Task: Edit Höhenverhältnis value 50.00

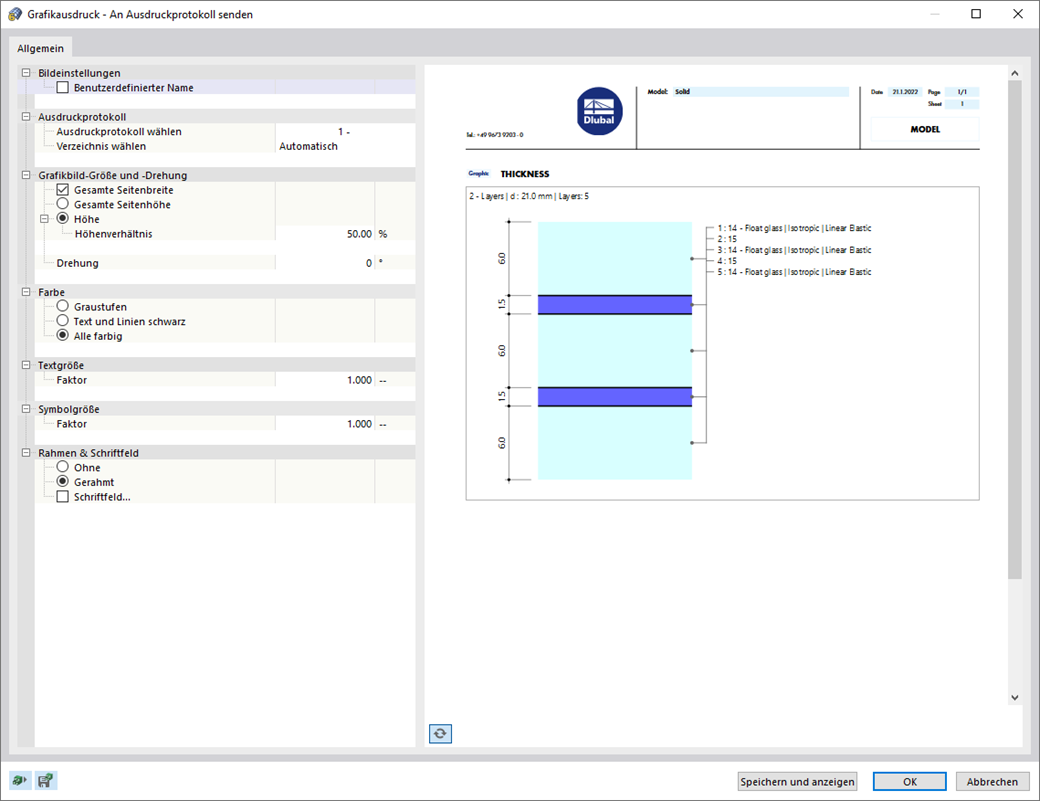Action: coord(325,233)
